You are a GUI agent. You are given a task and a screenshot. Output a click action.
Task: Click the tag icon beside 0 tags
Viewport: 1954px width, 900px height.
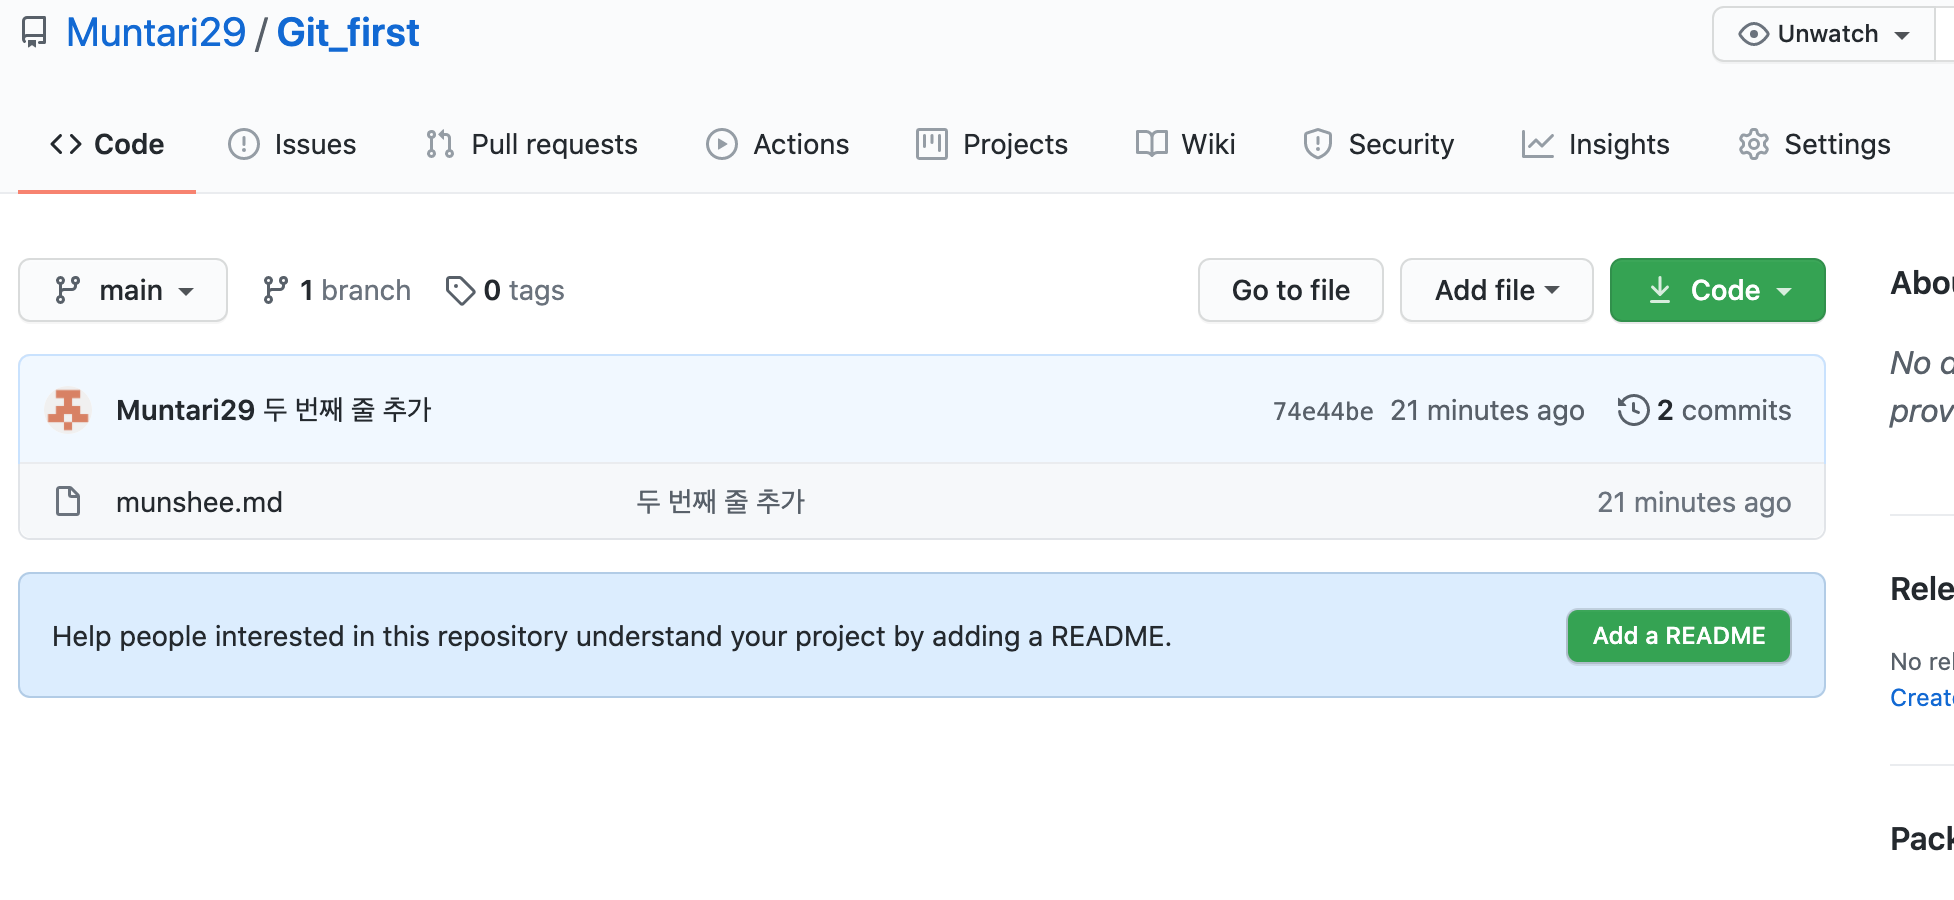pyautogui.click(x=460, y=290)
